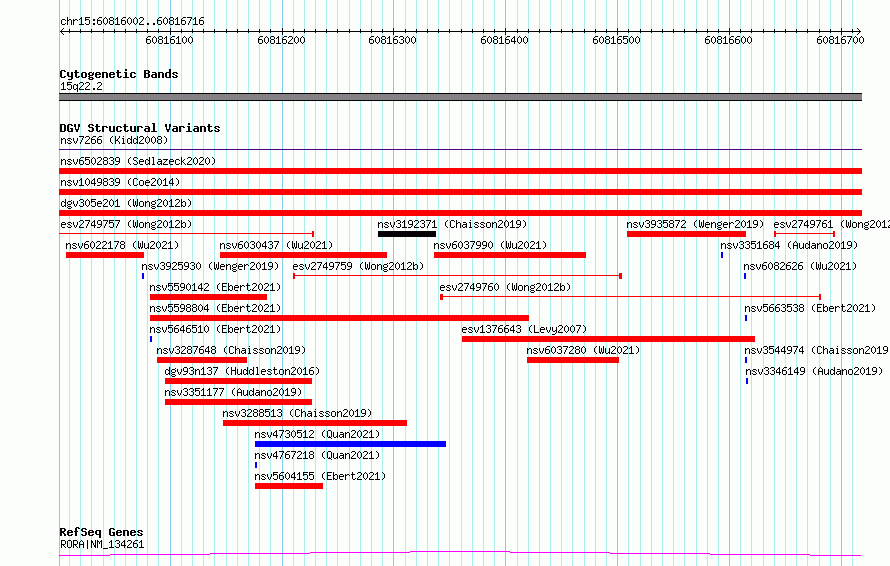
Task: Open nsv3346149 (Audano2019) label
Action: coord(814,371)
